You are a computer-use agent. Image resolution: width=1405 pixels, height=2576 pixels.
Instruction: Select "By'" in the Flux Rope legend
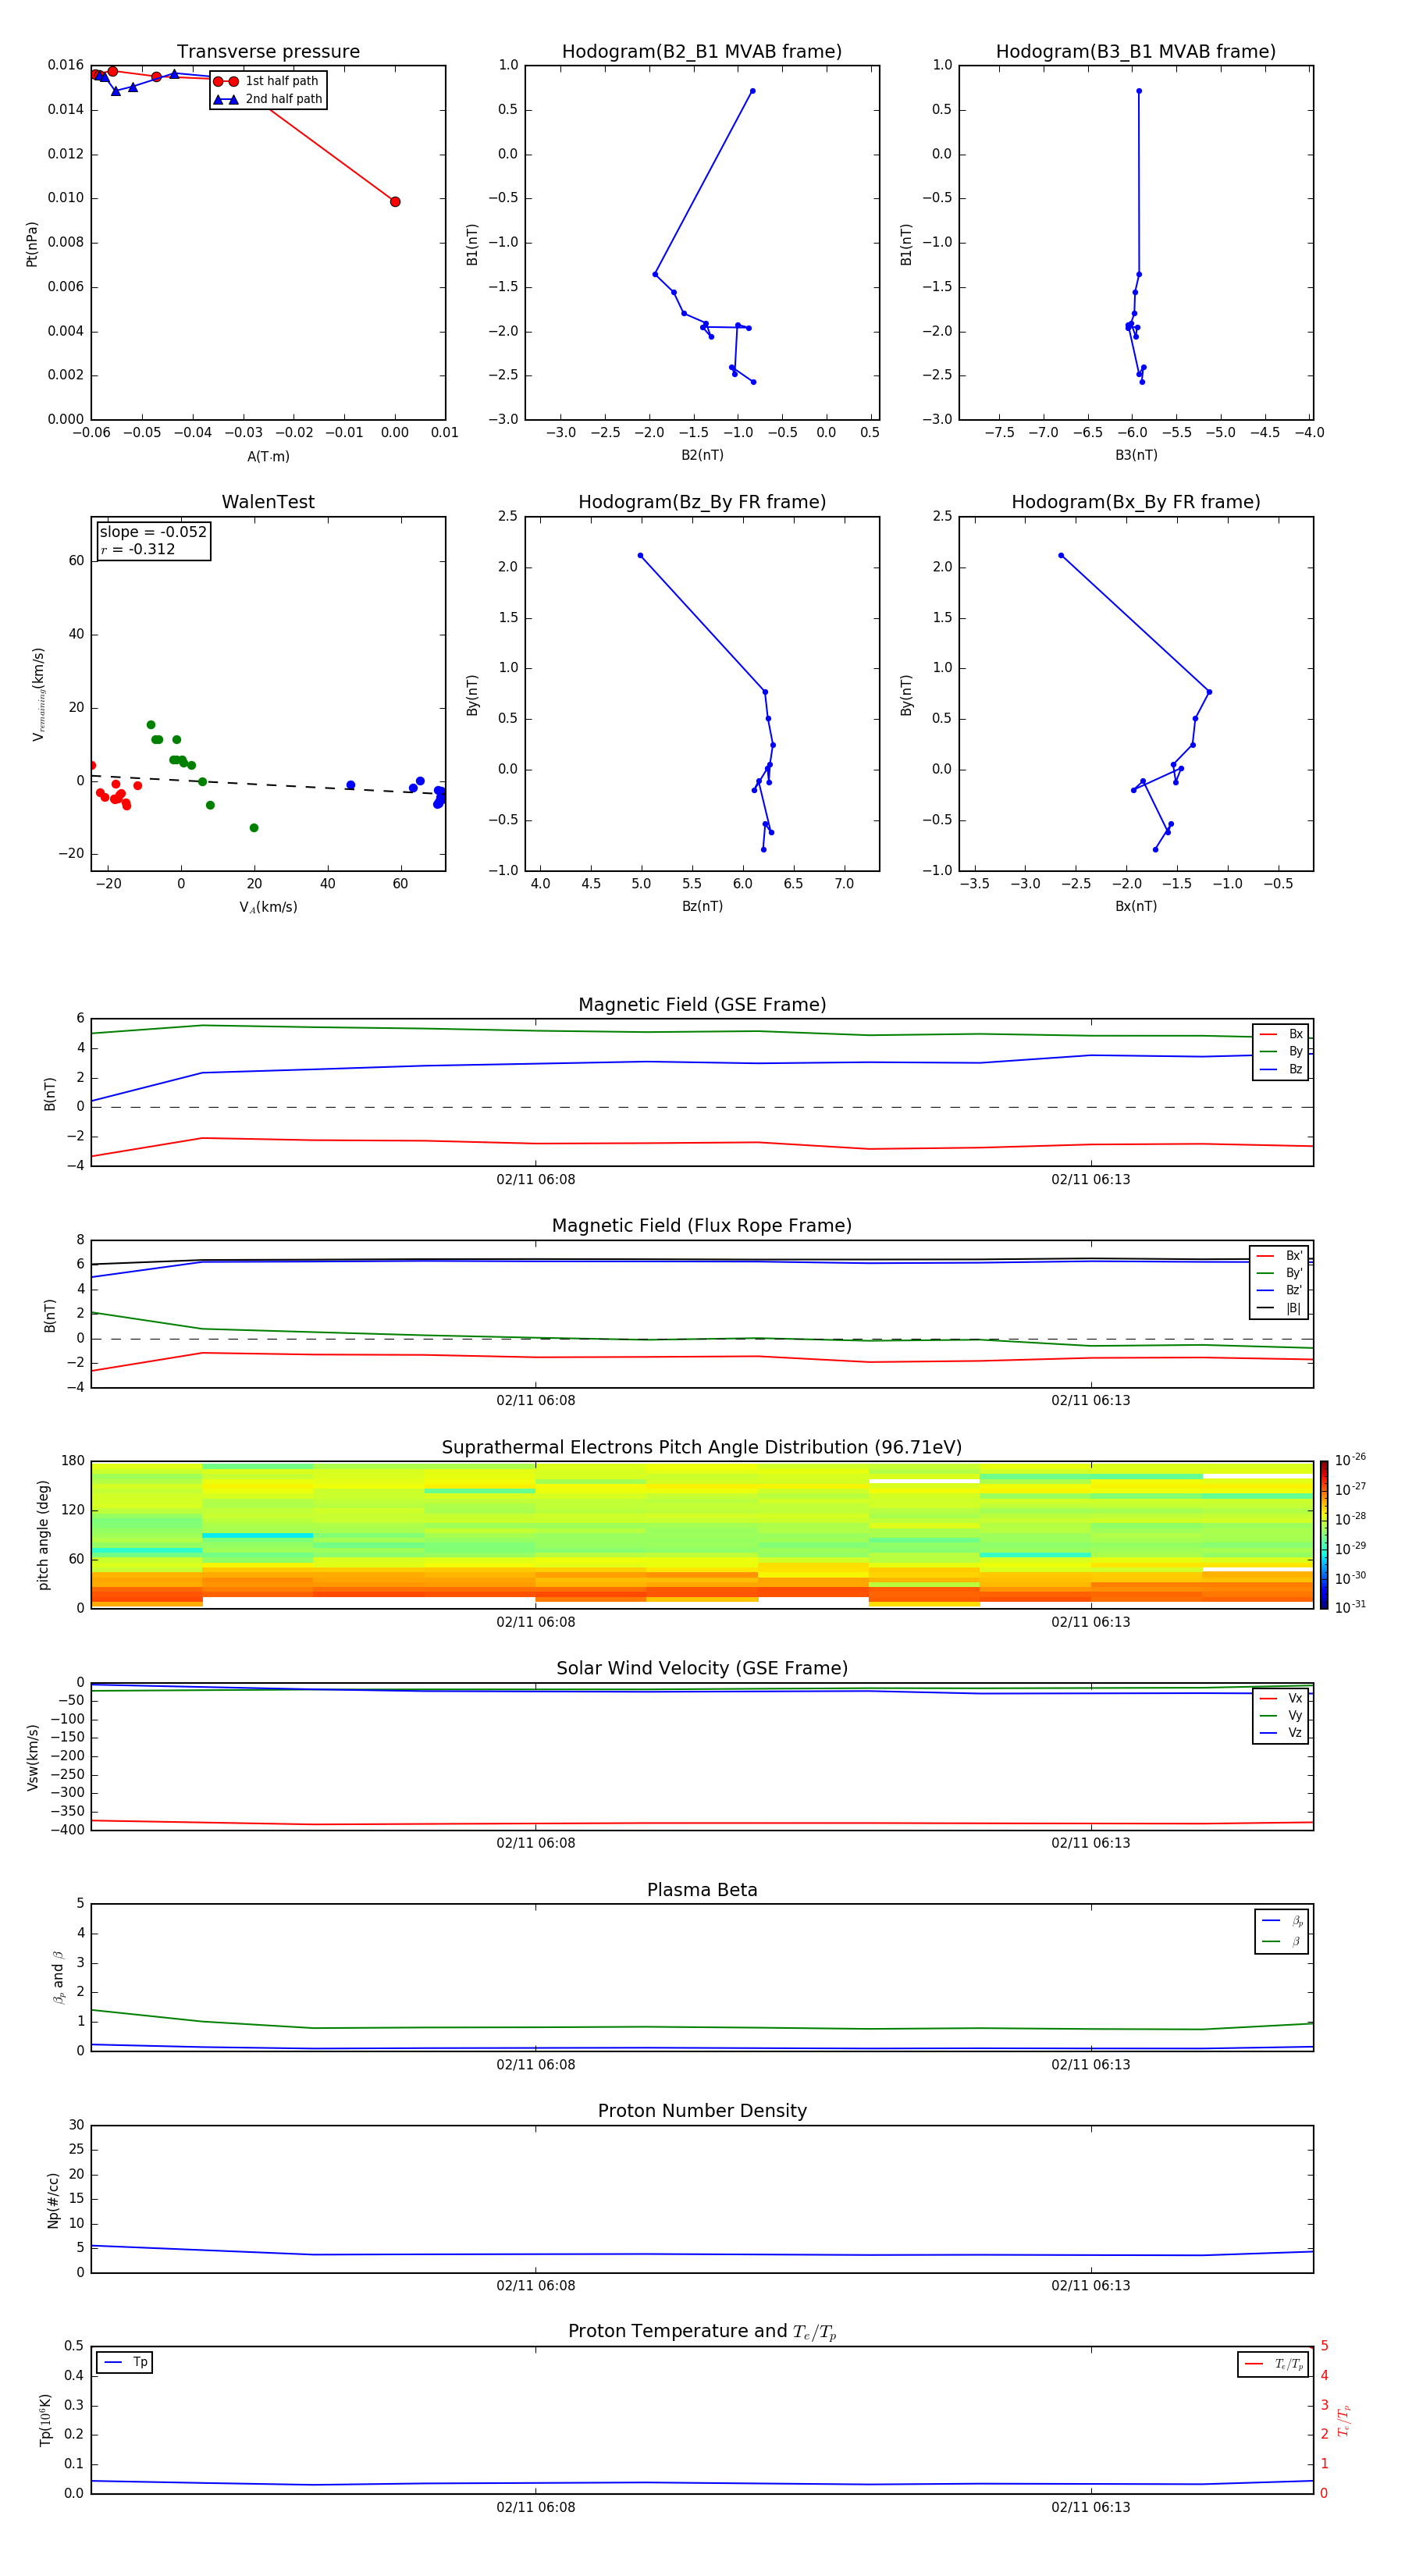[x=1280, y=1273]
